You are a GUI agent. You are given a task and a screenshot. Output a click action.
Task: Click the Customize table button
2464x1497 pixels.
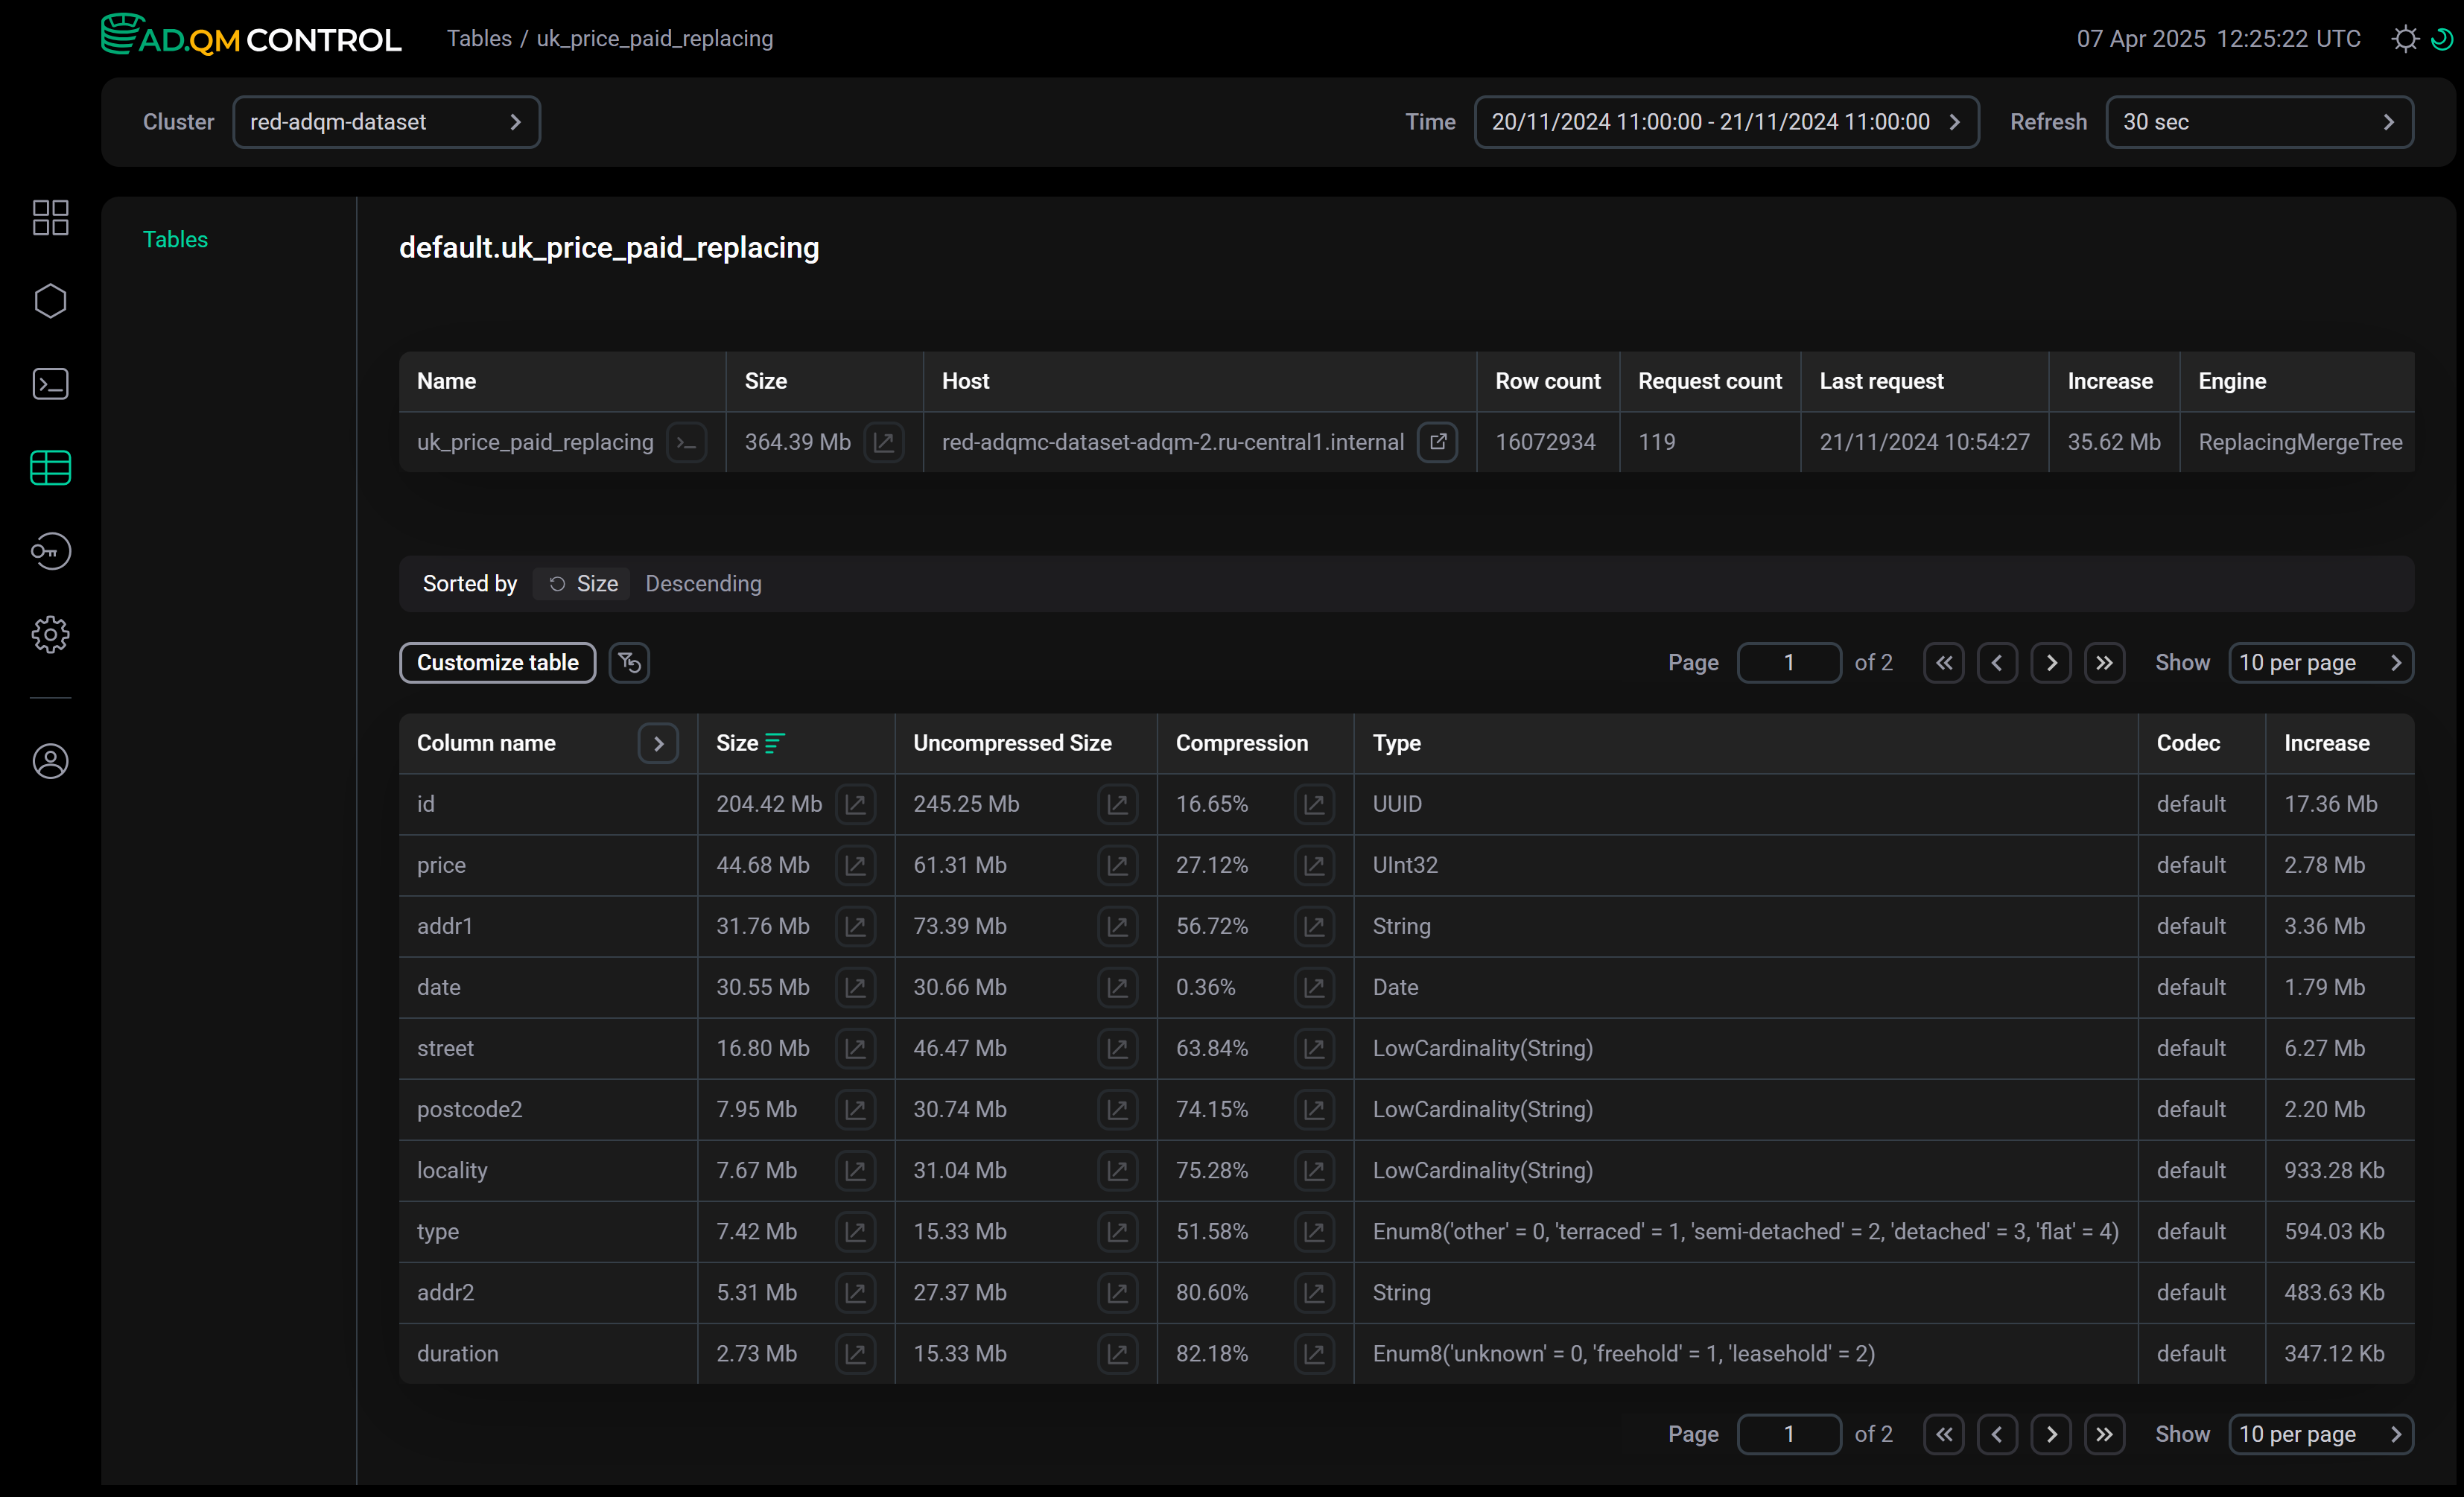(x=497, y=662)
